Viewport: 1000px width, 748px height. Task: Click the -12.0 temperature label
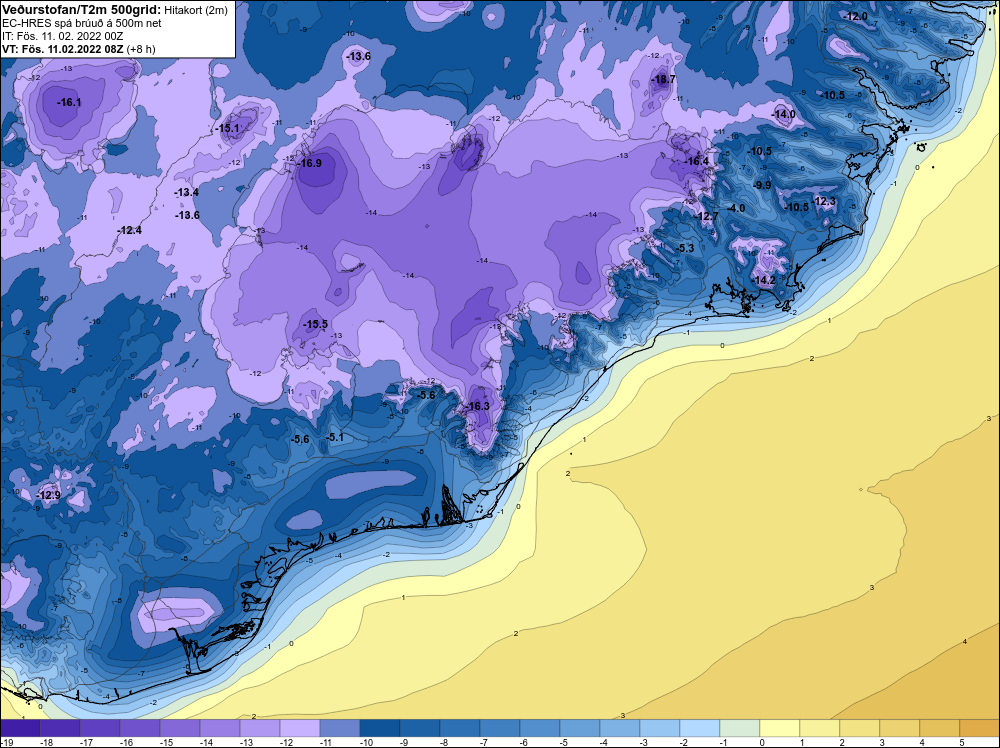tap(856, 17)
